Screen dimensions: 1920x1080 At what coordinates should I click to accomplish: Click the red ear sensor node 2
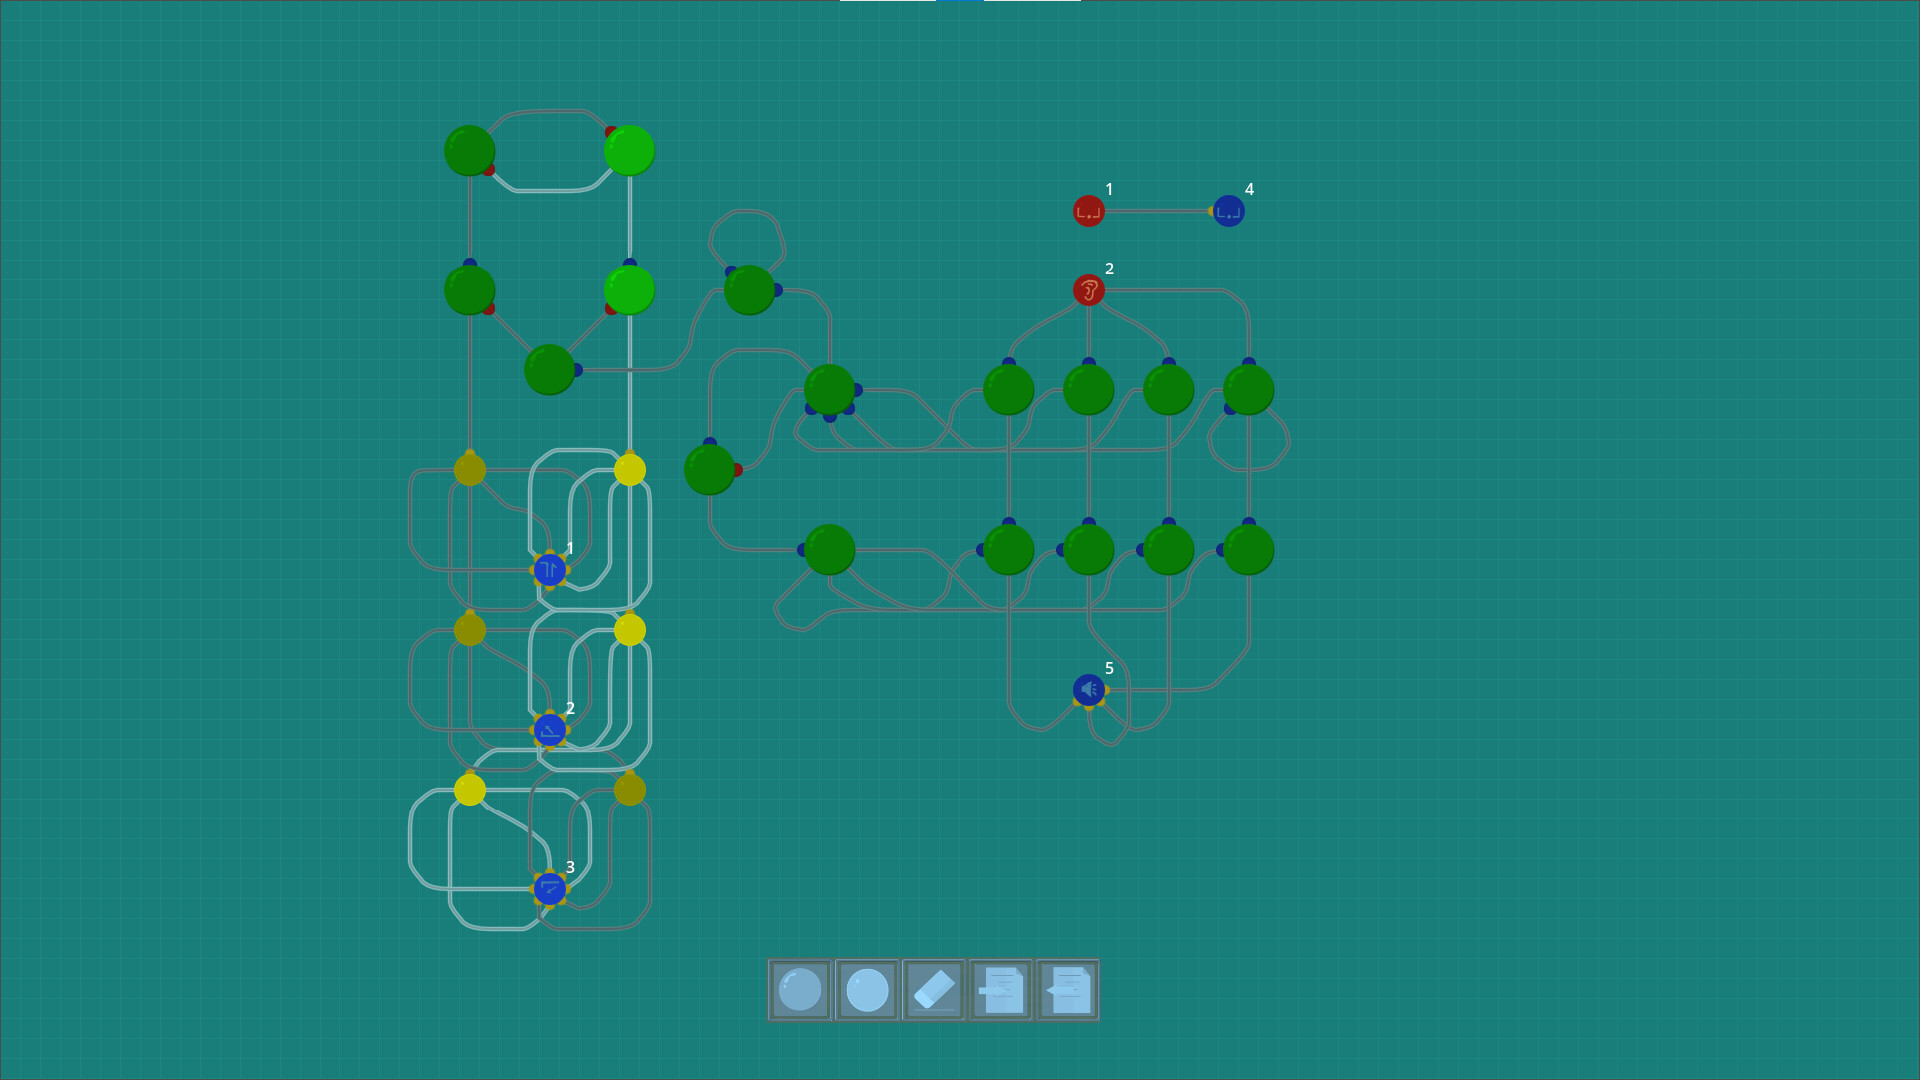coord(1088,290)
